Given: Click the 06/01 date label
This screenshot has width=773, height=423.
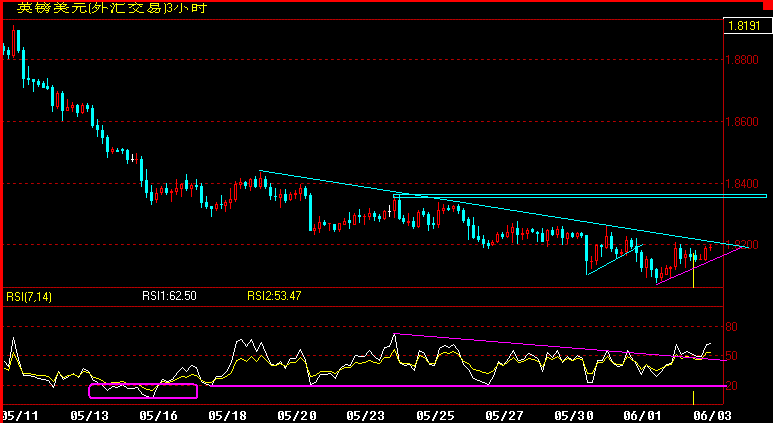Looking at the screenshot, I should tap(642, 416).
